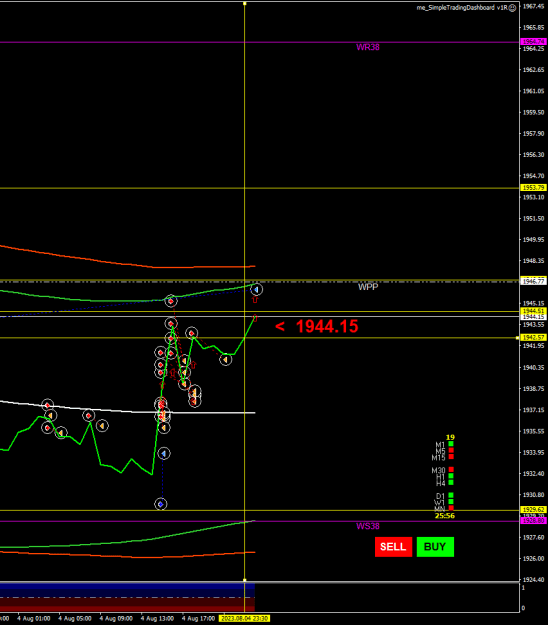
Task: Click the yellow 19 spread value
Action: 450,437
